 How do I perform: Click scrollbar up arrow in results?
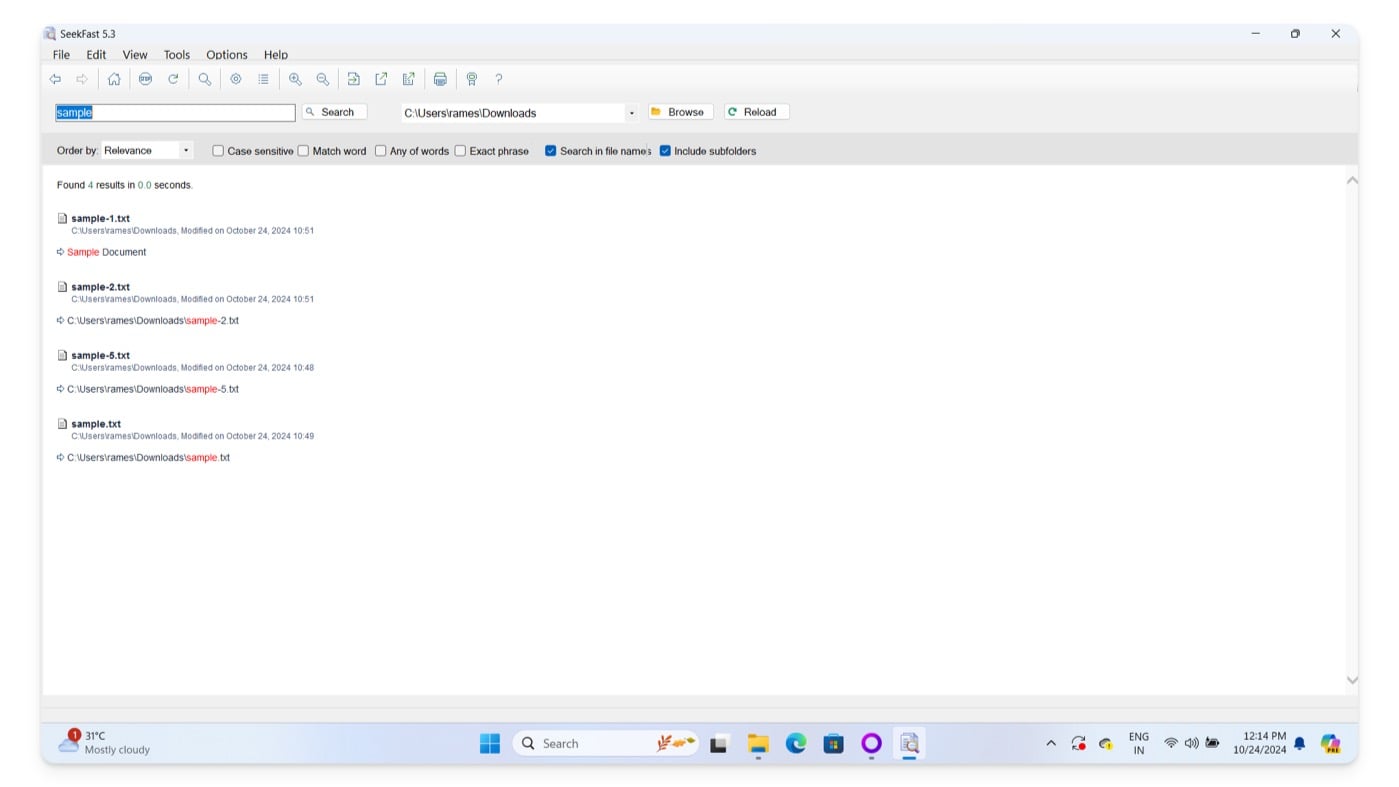[1352, 181]
